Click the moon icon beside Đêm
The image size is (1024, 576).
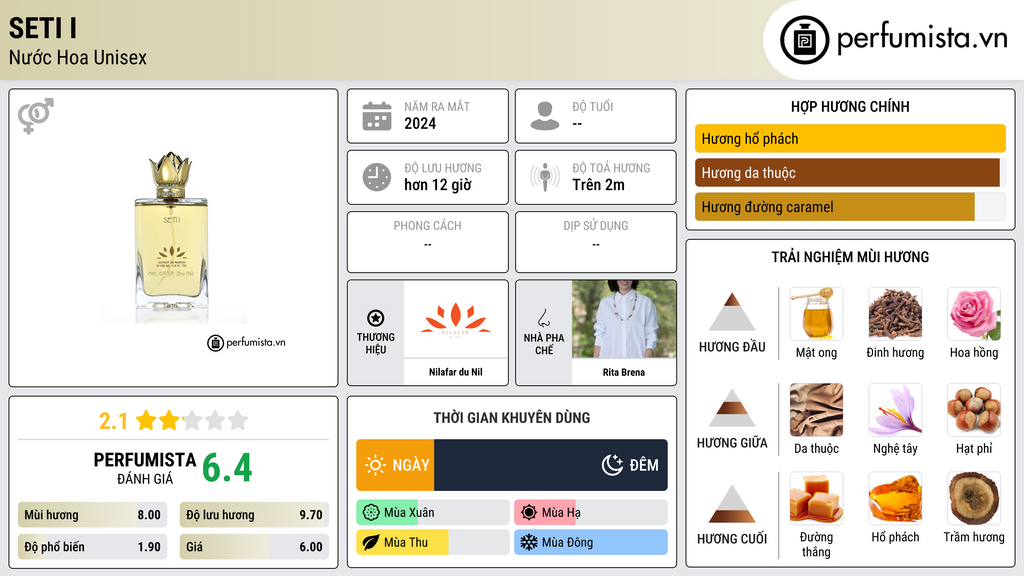[612, 465]
